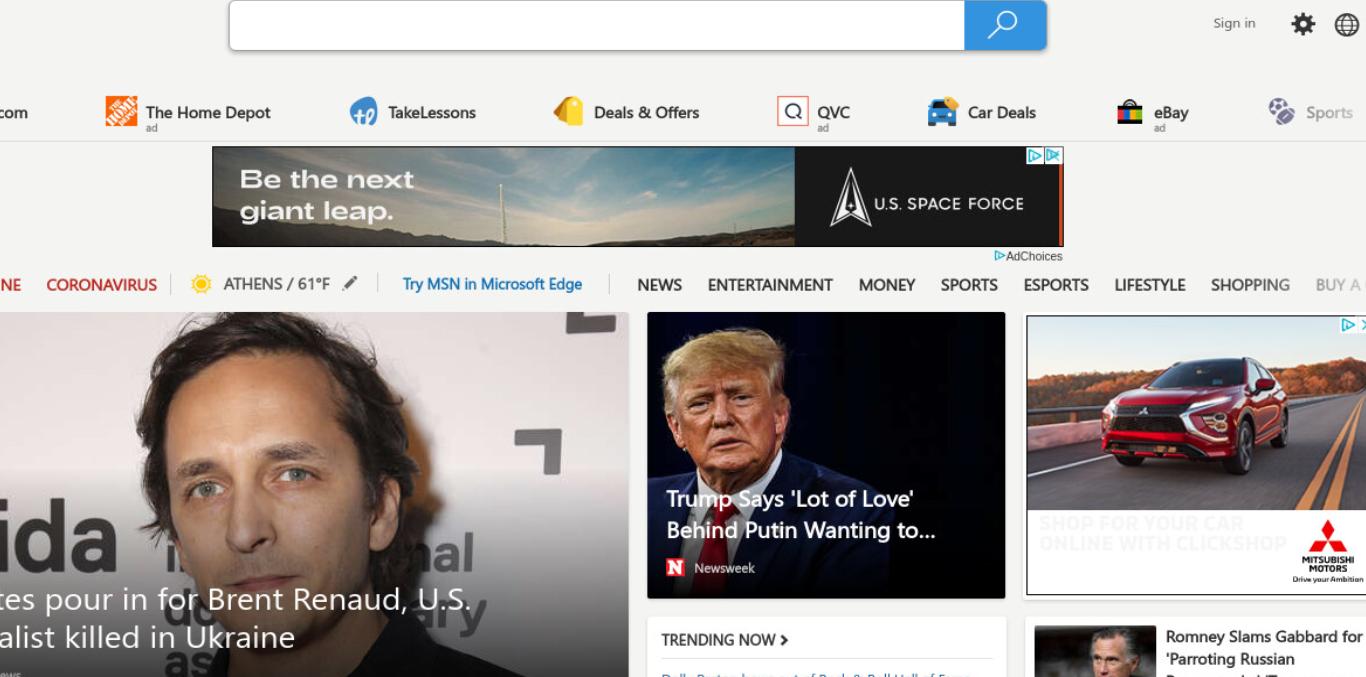Click the sunny weather icon
Viewport: 1366px width, 677px height.
(x=201, y=284)
